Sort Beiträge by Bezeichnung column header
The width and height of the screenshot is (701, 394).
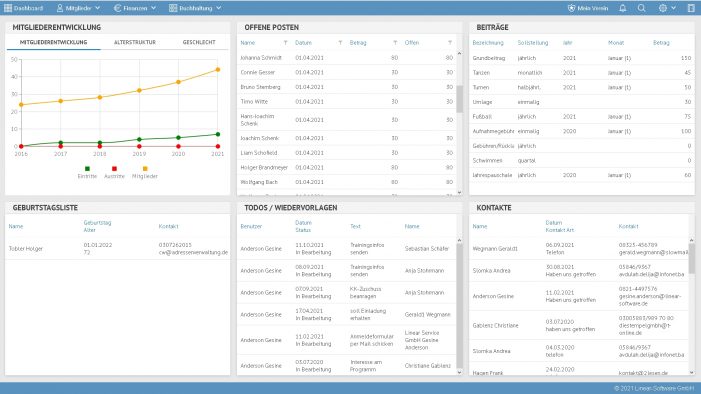coord(488,43)
